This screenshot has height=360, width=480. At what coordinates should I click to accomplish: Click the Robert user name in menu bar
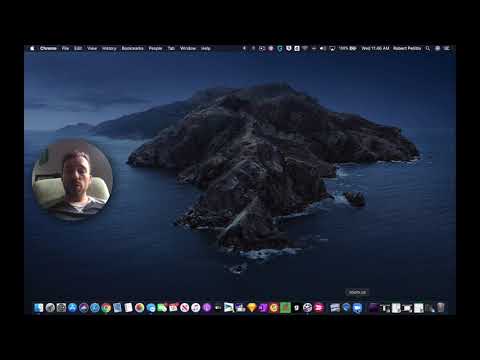pos(407,48)
